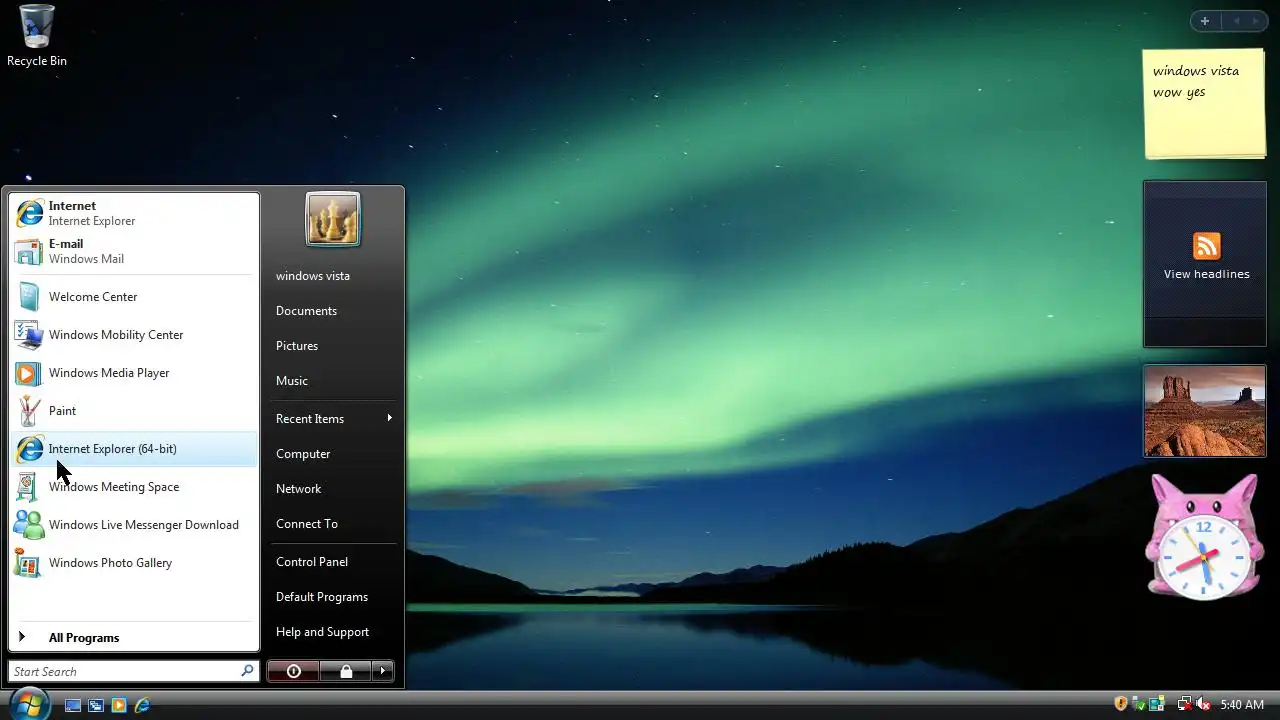Image resolution: width=1280 pixels, height=720 pixels.
Task: Launch Welcome Center
Action: 134,297
